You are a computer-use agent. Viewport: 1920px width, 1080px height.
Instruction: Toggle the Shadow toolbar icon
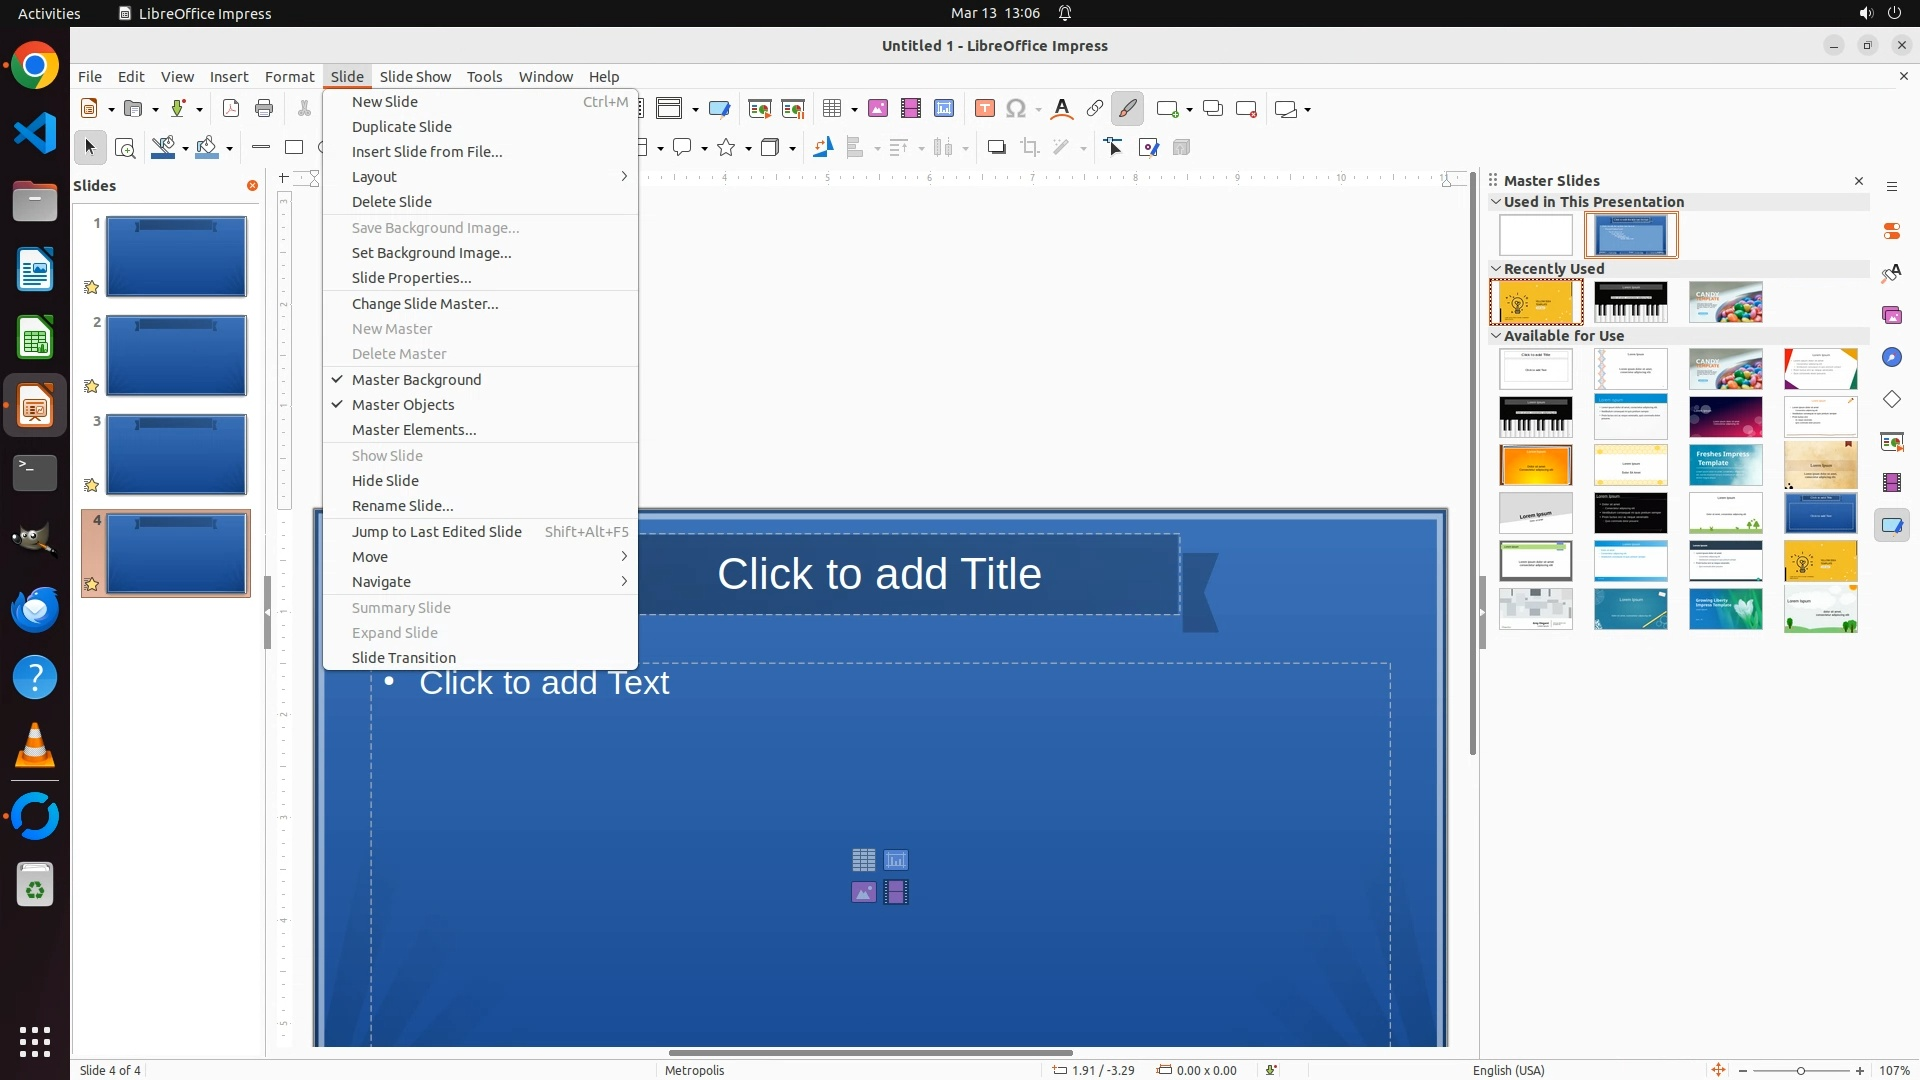pyautogui.click(x=996, y=148)
